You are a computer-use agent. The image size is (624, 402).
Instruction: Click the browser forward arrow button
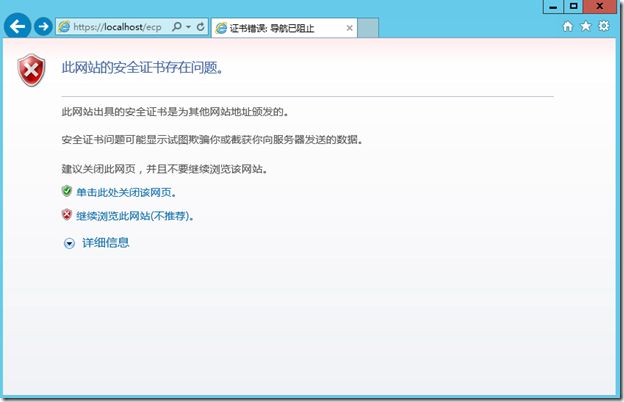click(43, 27)
